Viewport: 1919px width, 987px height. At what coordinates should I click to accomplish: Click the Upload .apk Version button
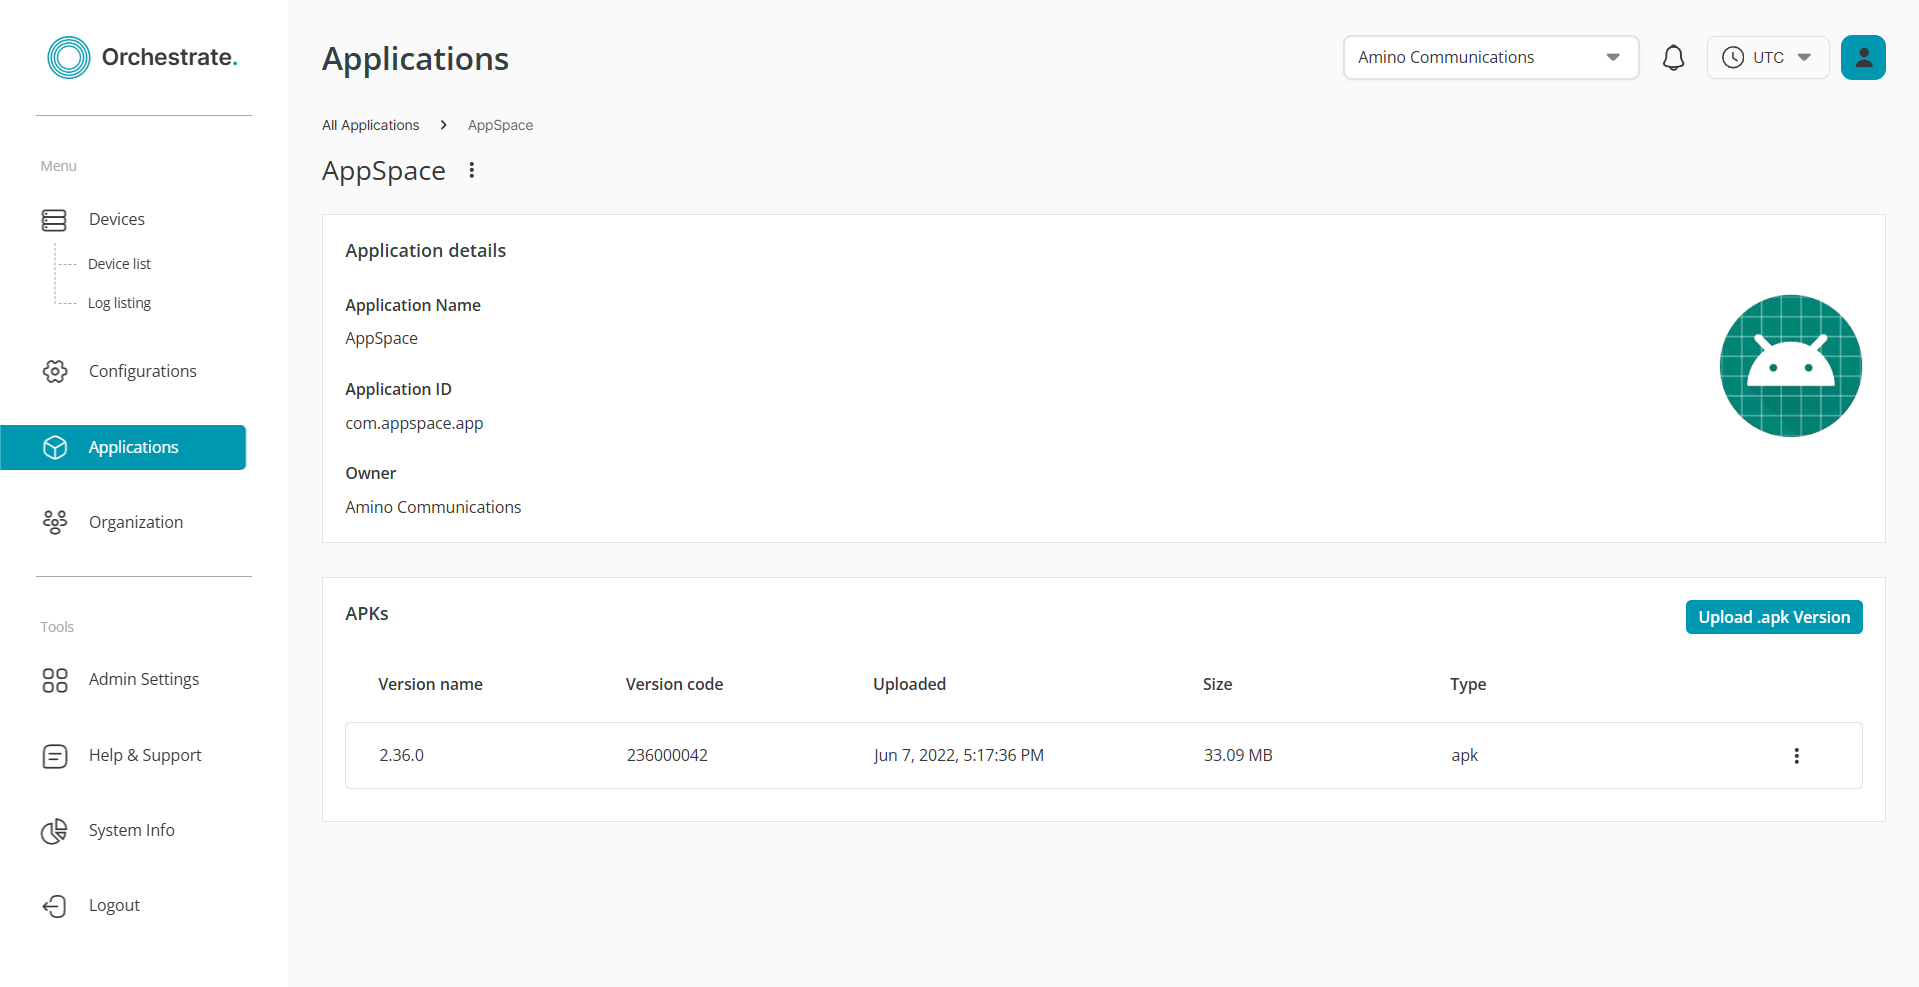click(x=1773, y=617)
